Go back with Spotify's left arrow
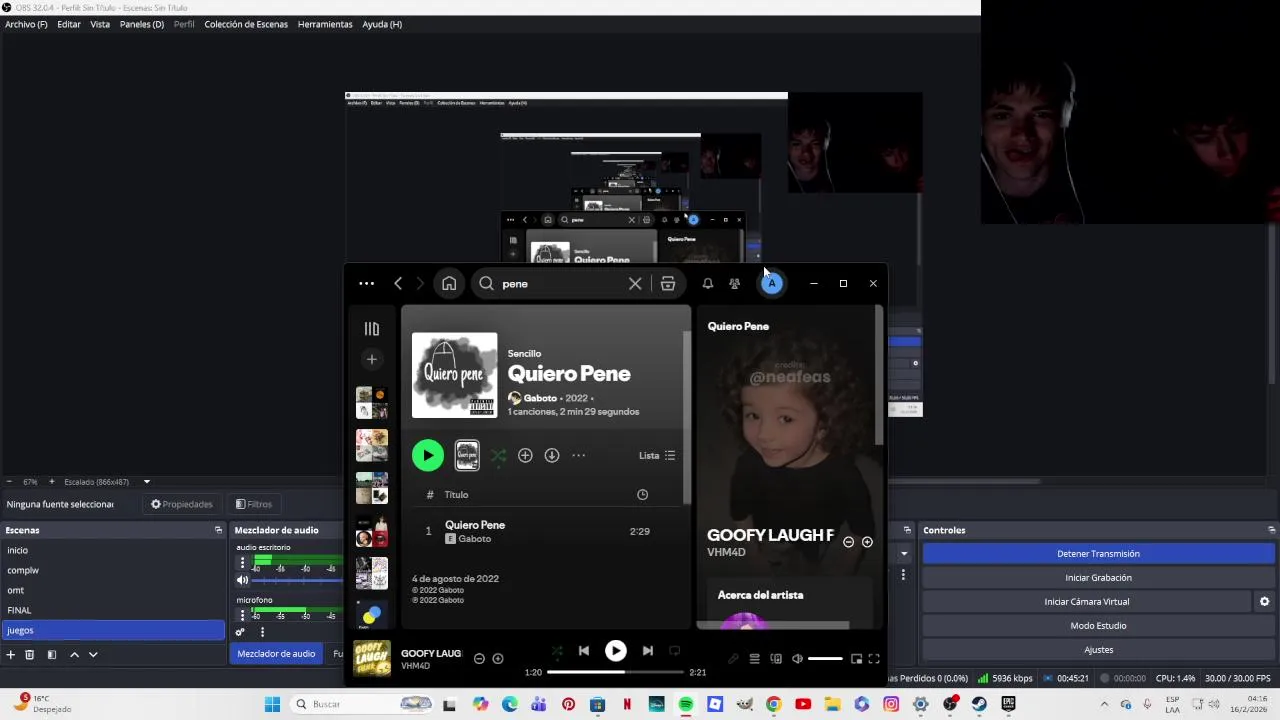 (x=398, y=284)
